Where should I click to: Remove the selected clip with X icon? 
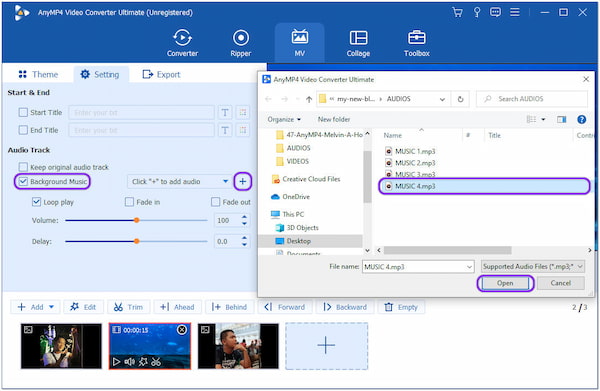click(x=182, y=329)
